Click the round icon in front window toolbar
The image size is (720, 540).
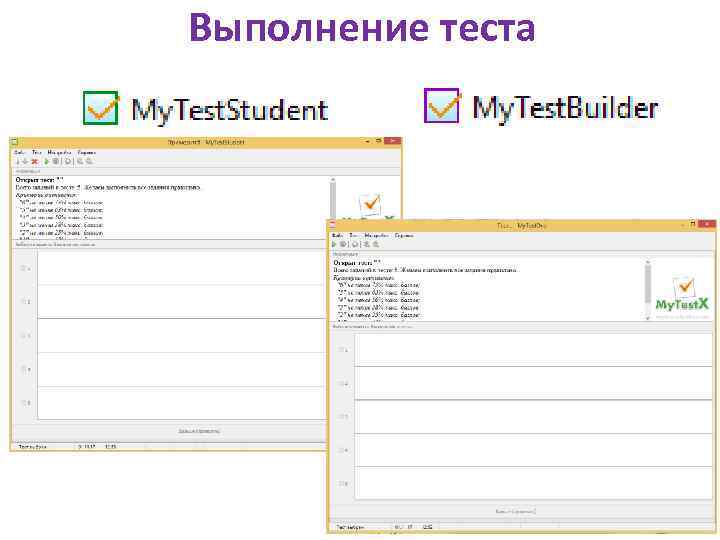point(354,244)
